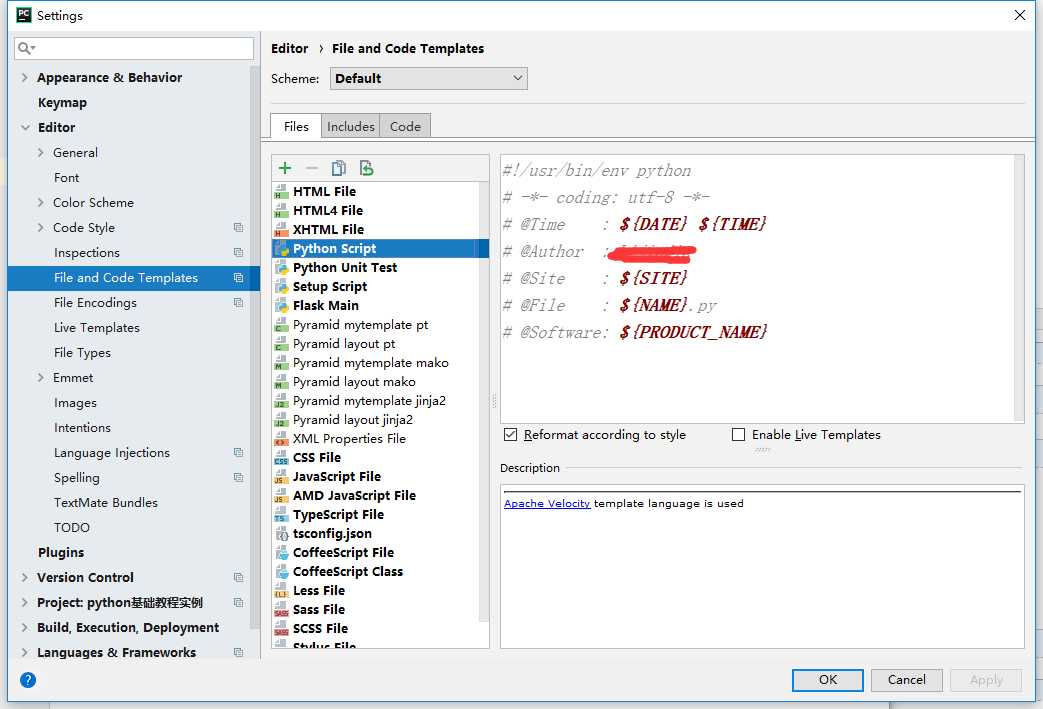1043x709 pixels.
Task: Click the JavaScript File template icon
Action: (x=281, y=477)
